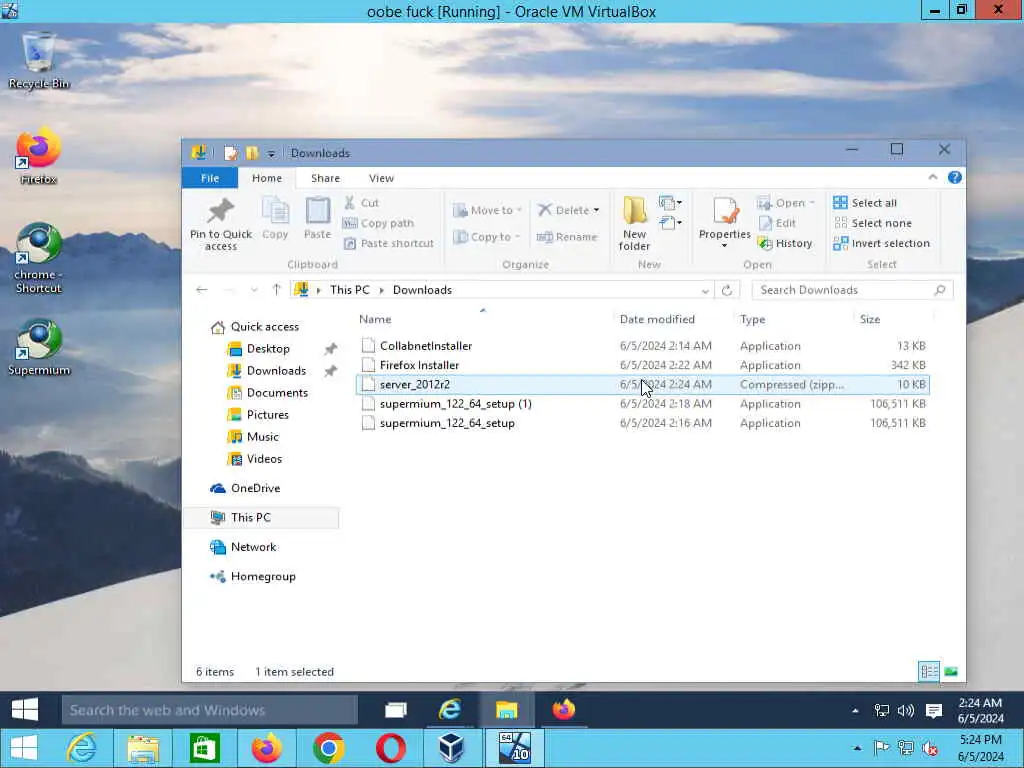The image size is (1024, 768).
Task: Open Properties for selected file
Action: 724,222
